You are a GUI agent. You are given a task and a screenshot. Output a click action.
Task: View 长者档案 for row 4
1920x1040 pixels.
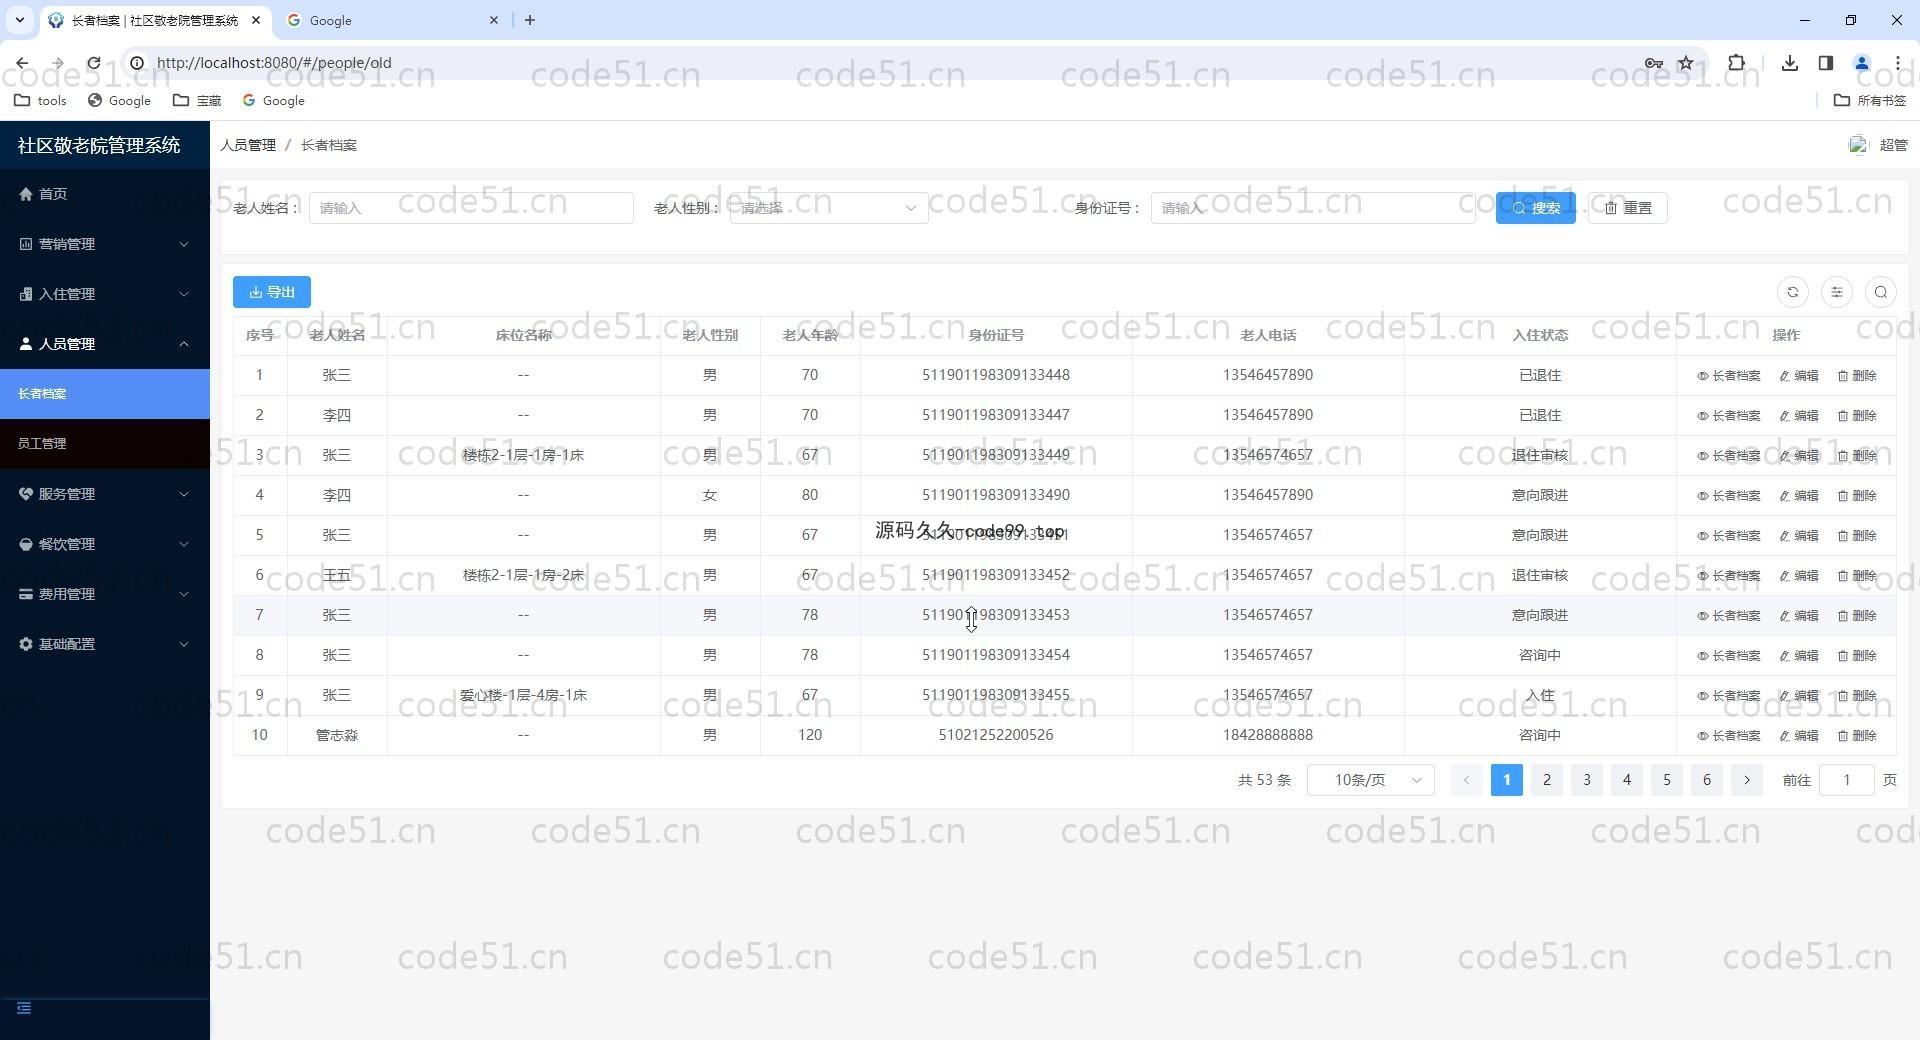coord(1728,496)
